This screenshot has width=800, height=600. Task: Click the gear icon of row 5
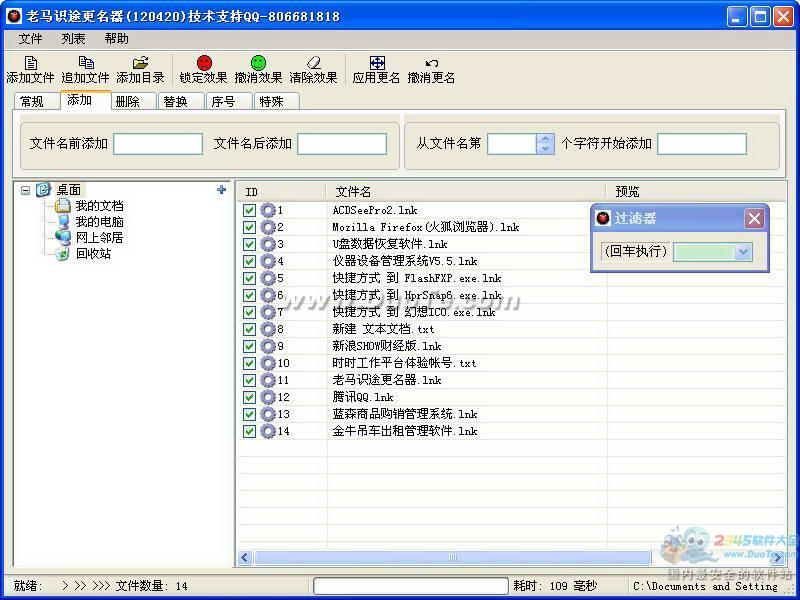pyautogui.click(x=268, y=278)
